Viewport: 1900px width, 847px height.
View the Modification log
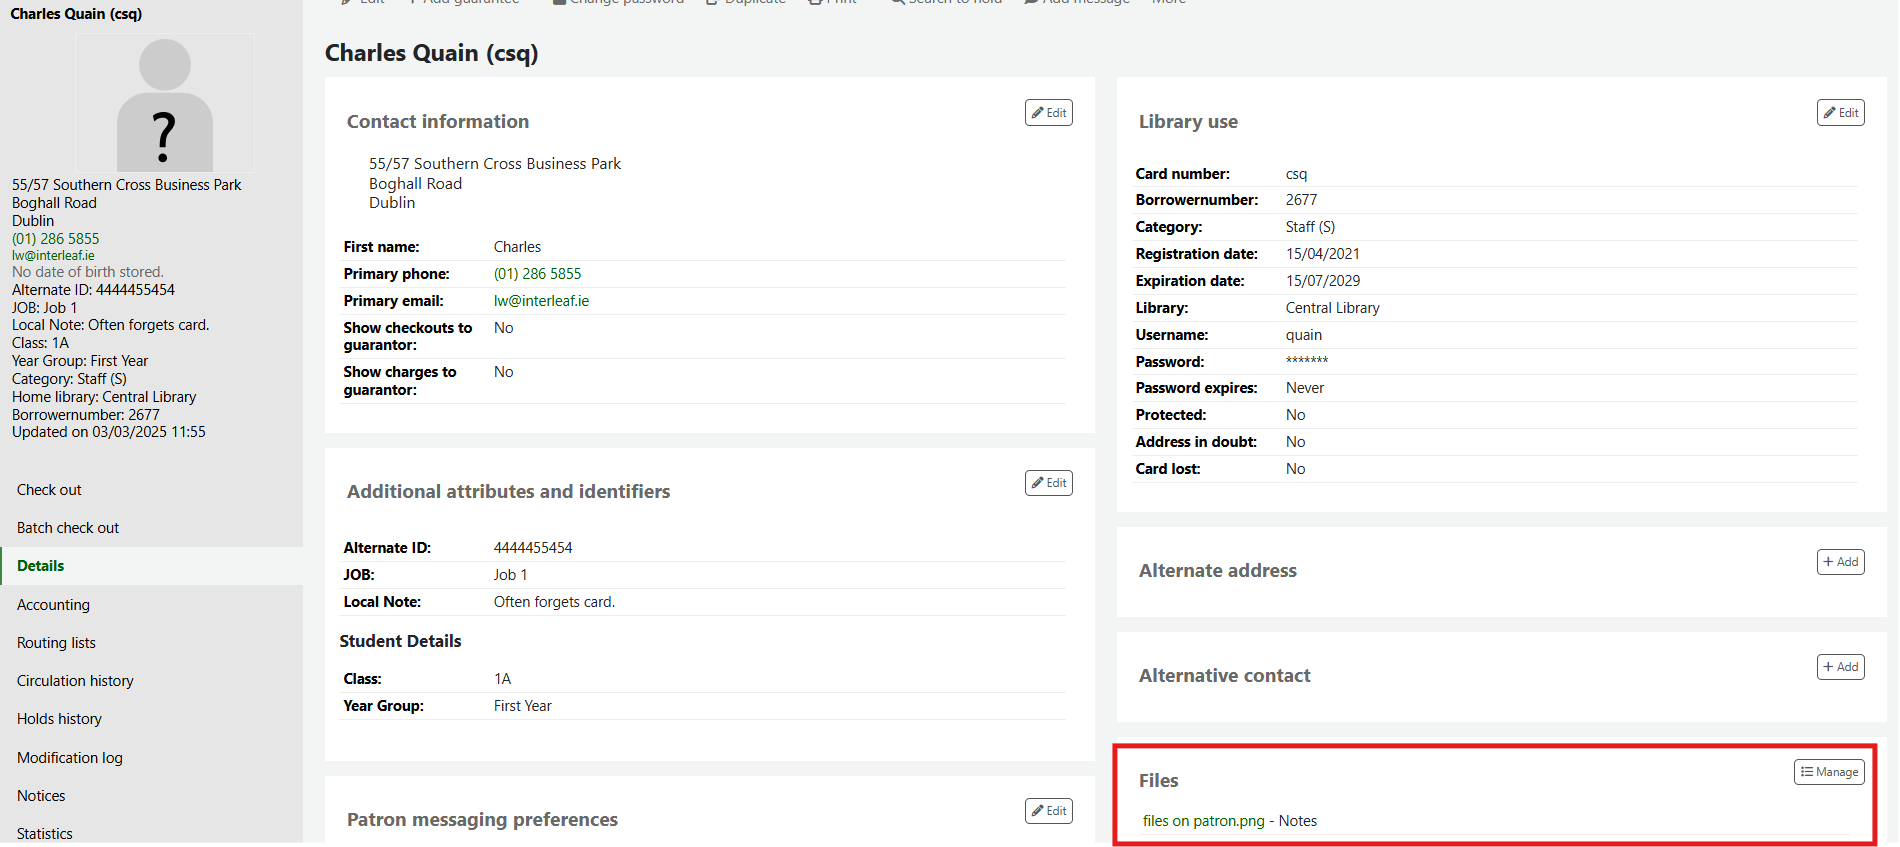click(x=70, y=758)
